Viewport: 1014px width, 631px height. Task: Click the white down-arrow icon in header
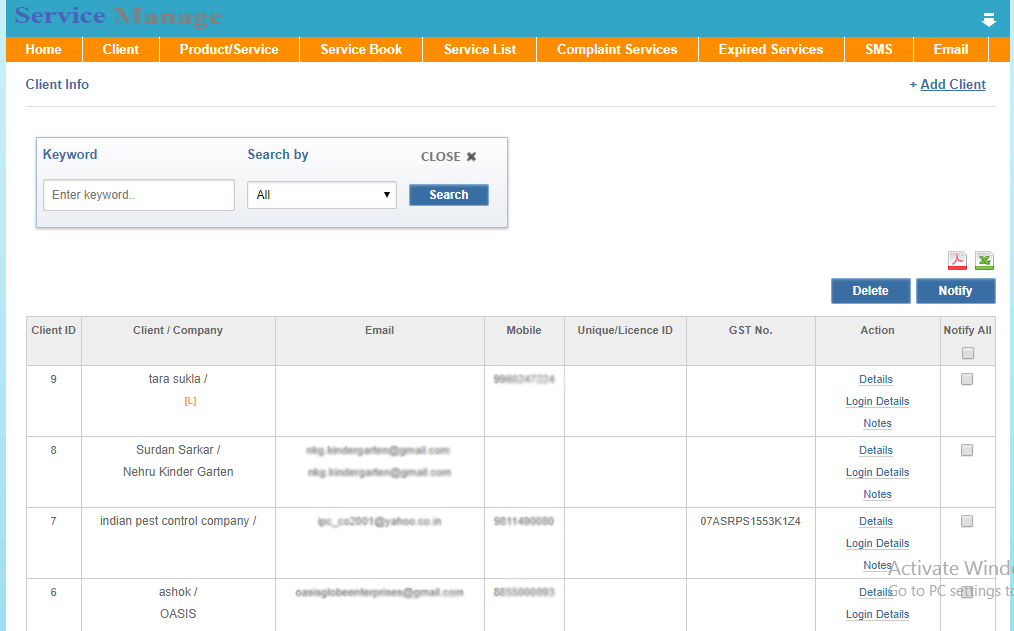point(988,19)
